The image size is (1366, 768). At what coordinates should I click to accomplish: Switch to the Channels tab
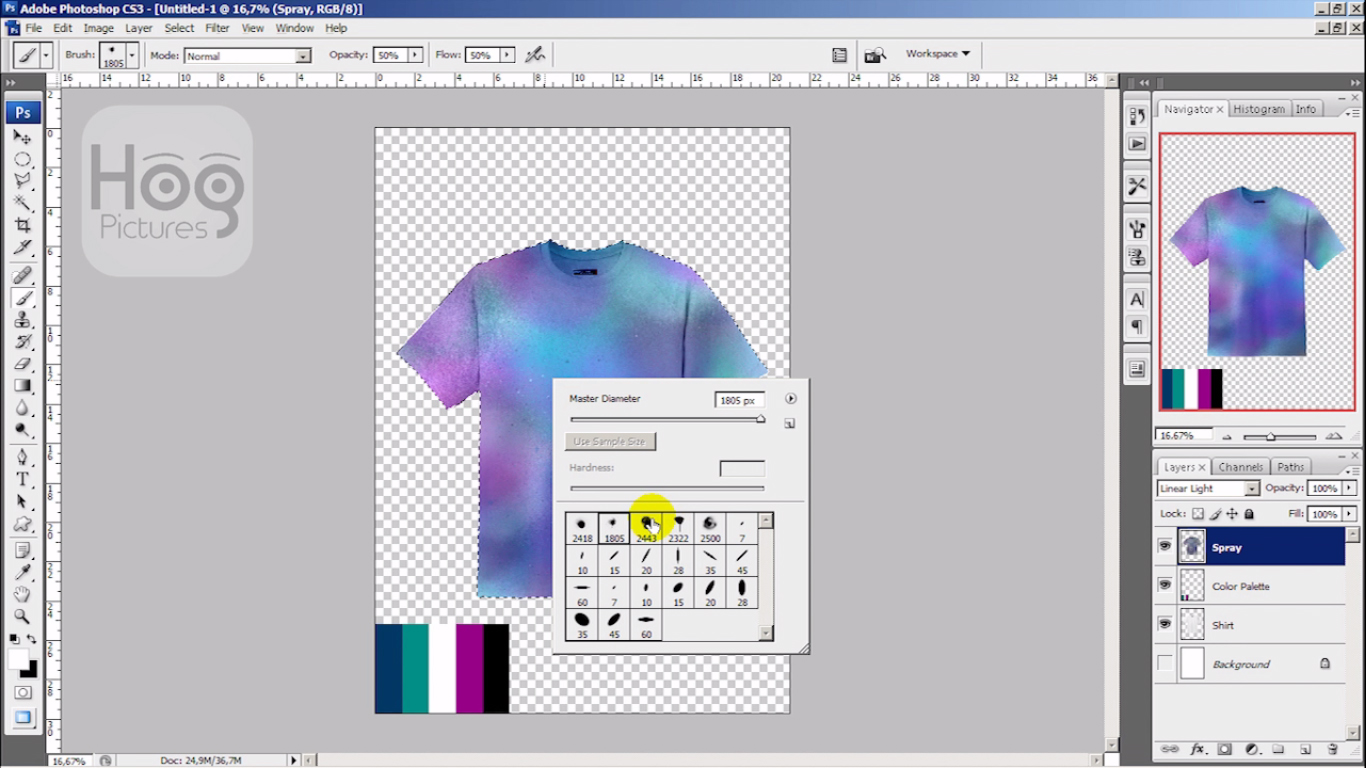(x=1240, y=467)
